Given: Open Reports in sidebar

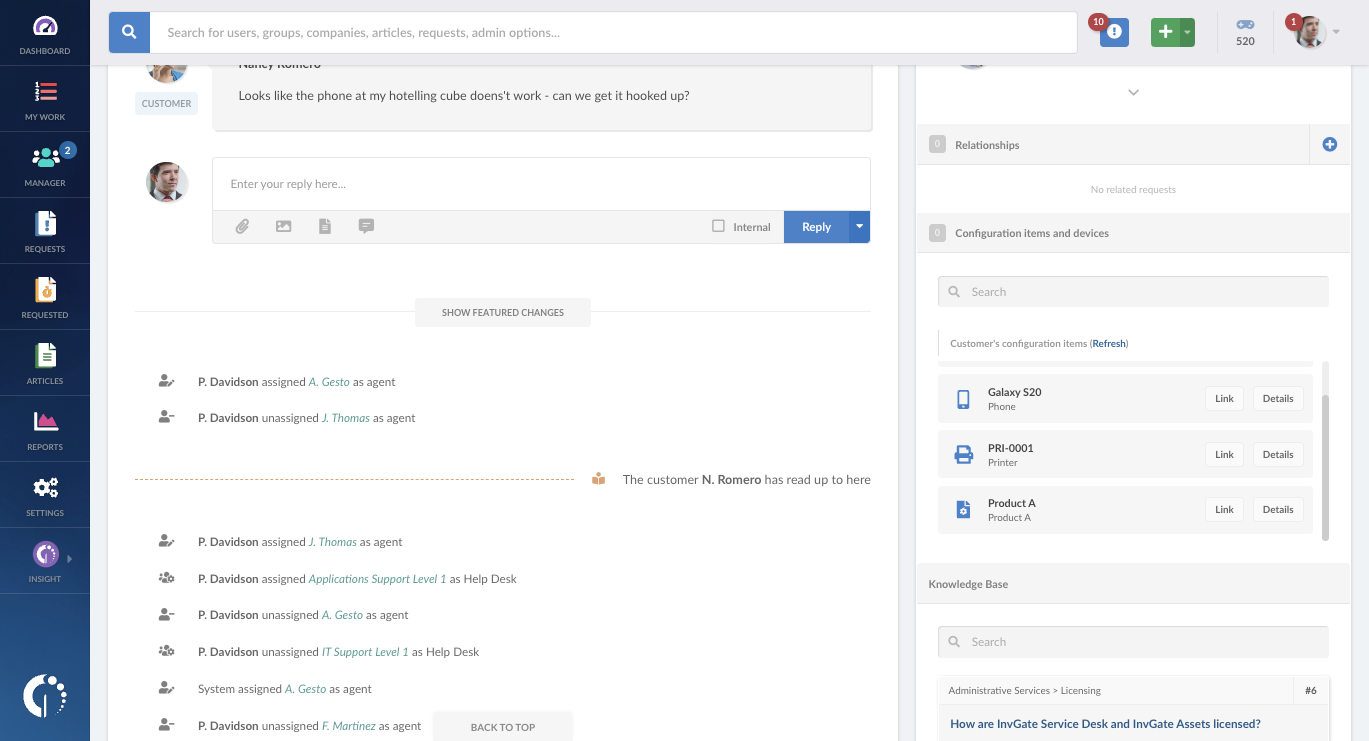Looking at the screenshot, I should point(45,429).
